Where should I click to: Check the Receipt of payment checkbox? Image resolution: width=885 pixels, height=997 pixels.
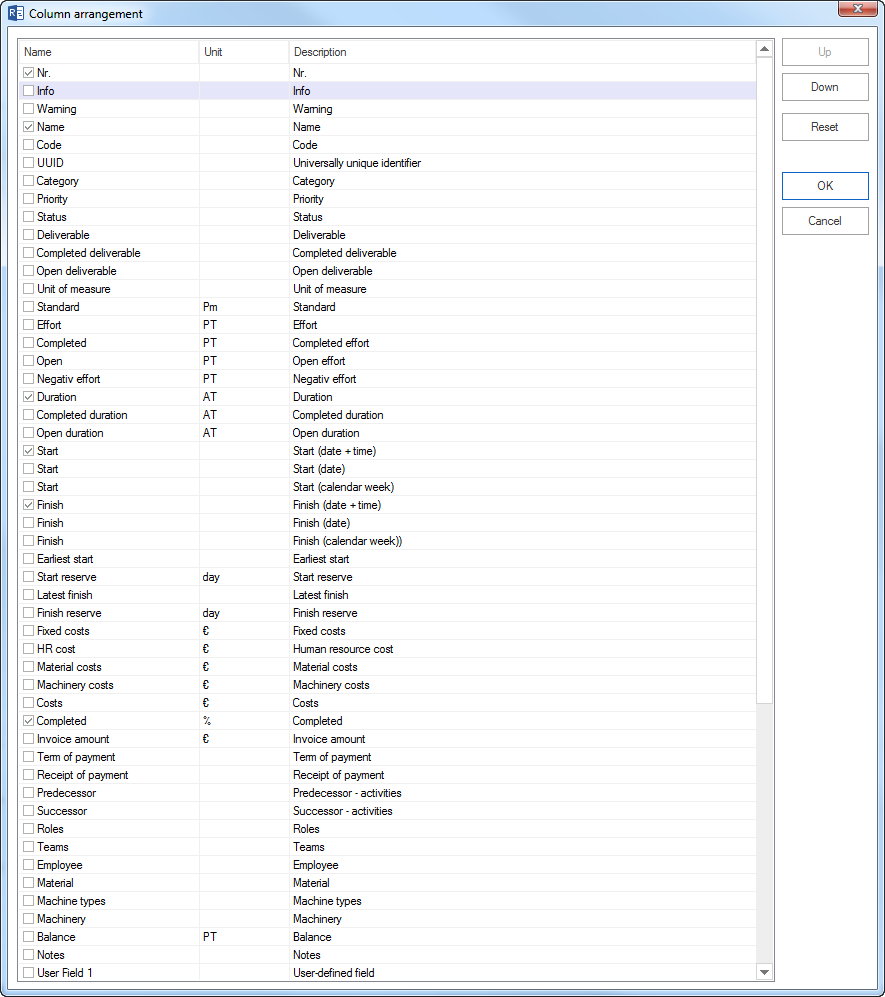pyautogui.click(x=29, y=775)
